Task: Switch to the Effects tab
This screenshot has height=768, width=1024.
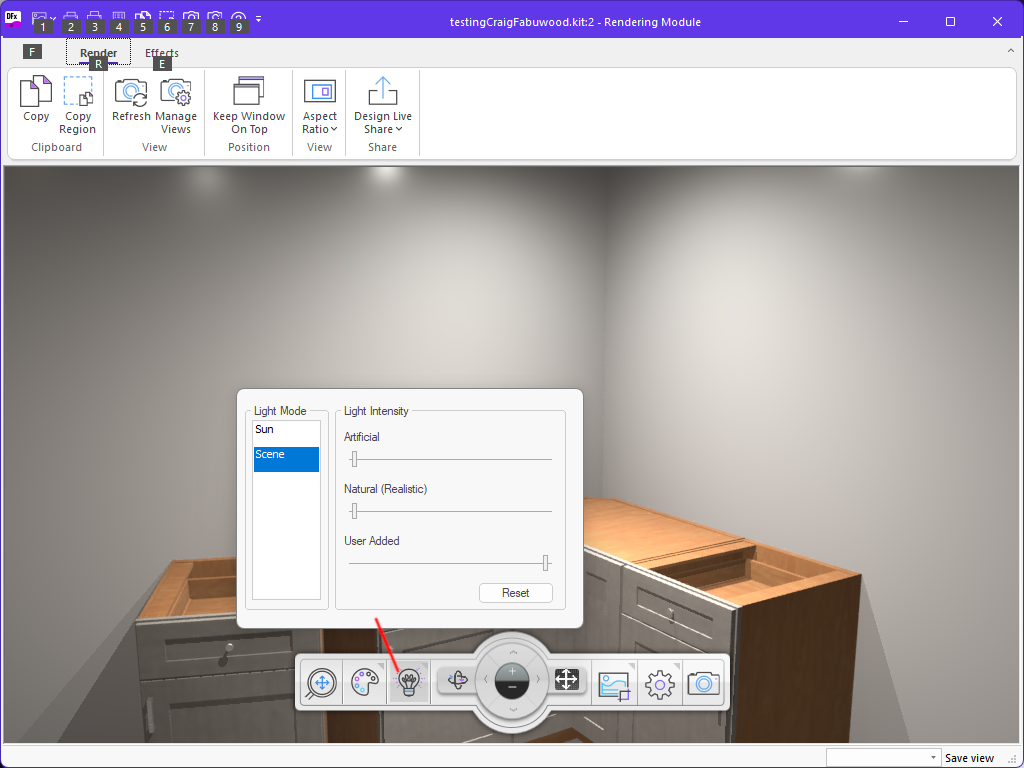Action: click(162, 53)
